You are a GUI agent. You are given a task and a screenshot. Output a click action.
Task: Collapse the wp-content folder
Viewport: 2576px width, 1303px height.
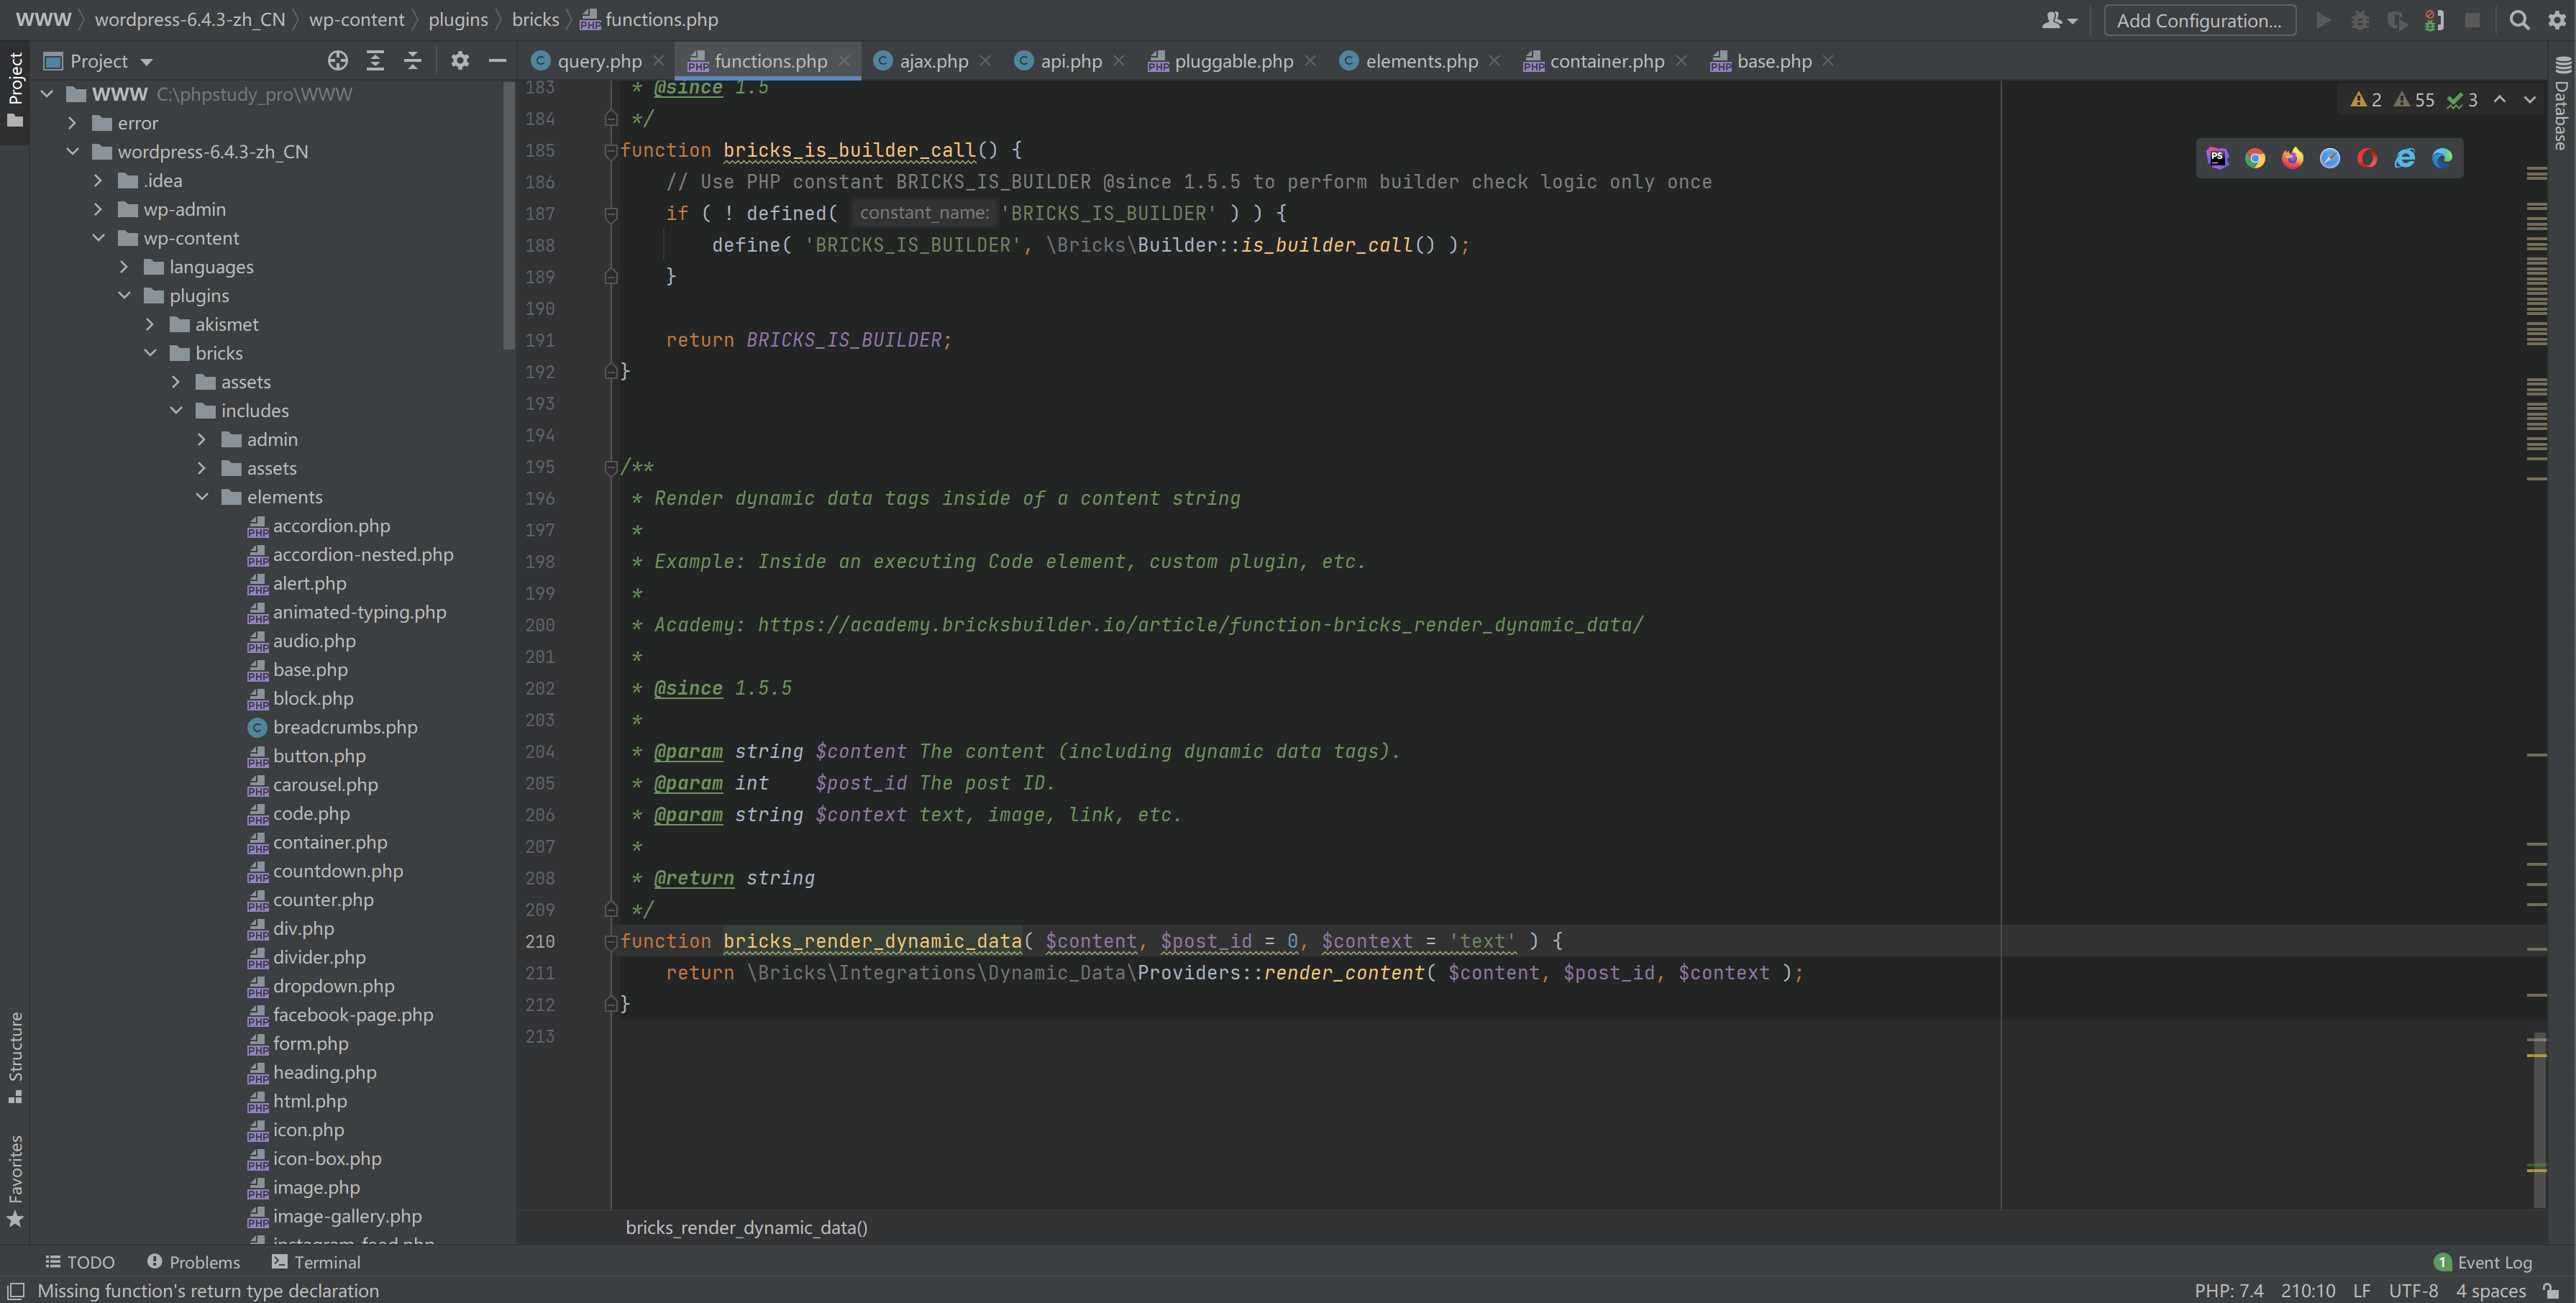(98, 238)
